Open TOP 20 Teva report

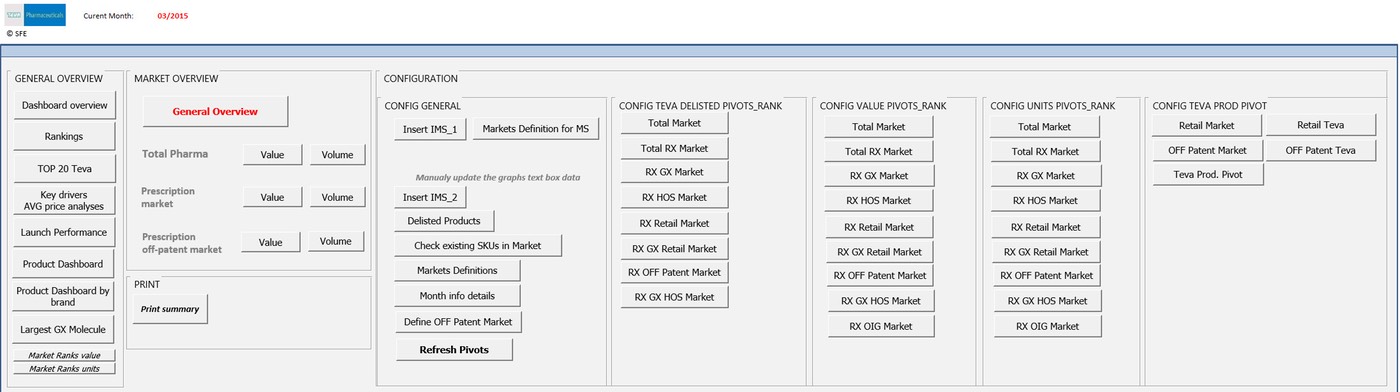click(x=65, y=168)
